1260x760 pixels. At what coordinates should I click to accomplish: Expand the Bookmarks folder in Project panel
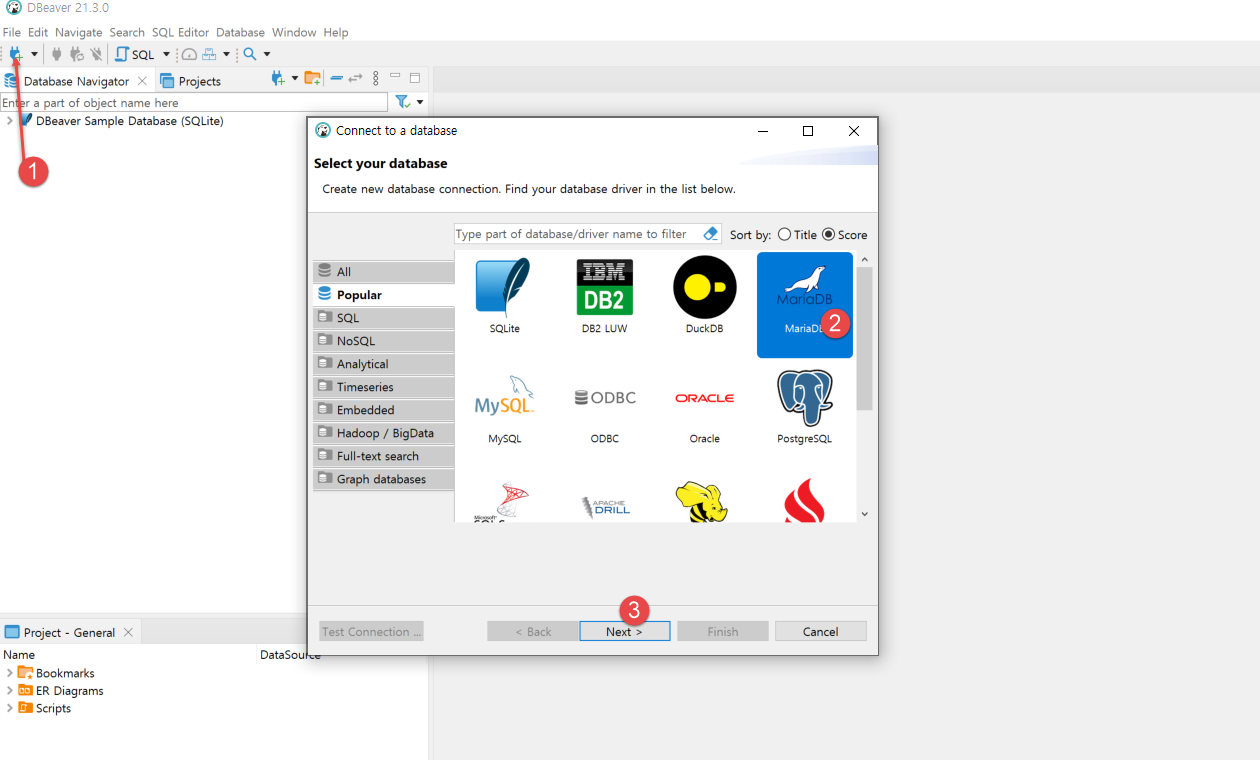click(10, 673)
